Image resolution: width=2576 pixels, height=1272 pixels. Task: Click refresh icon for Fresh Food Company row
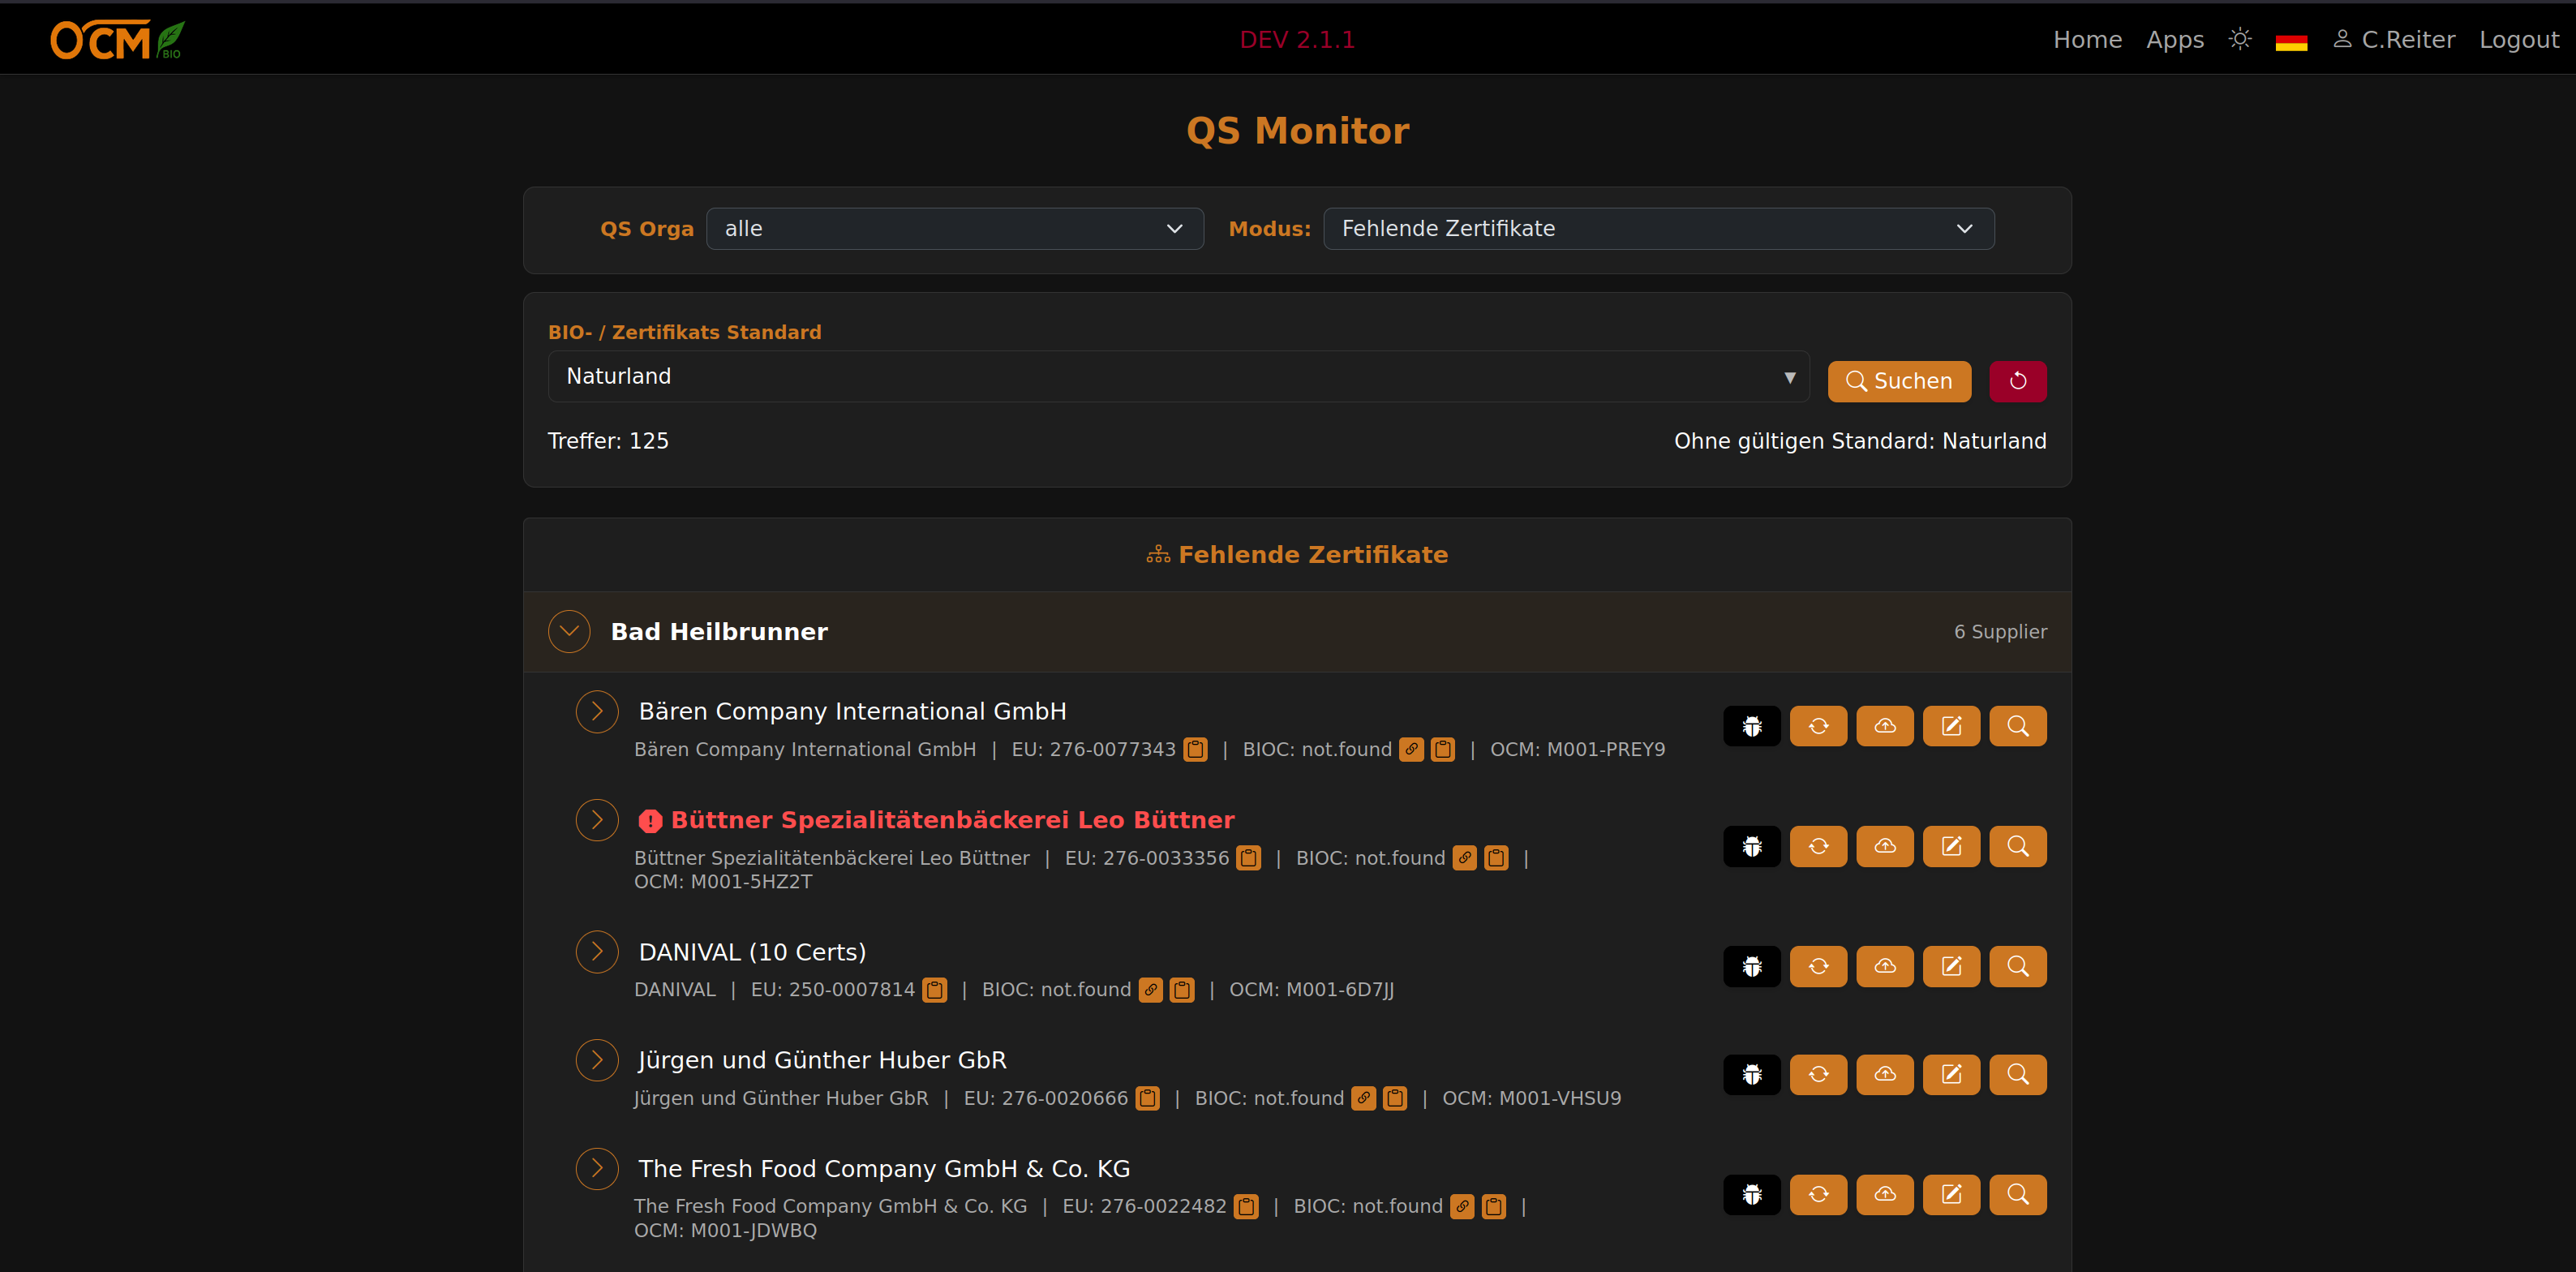coord(1818,1195)
